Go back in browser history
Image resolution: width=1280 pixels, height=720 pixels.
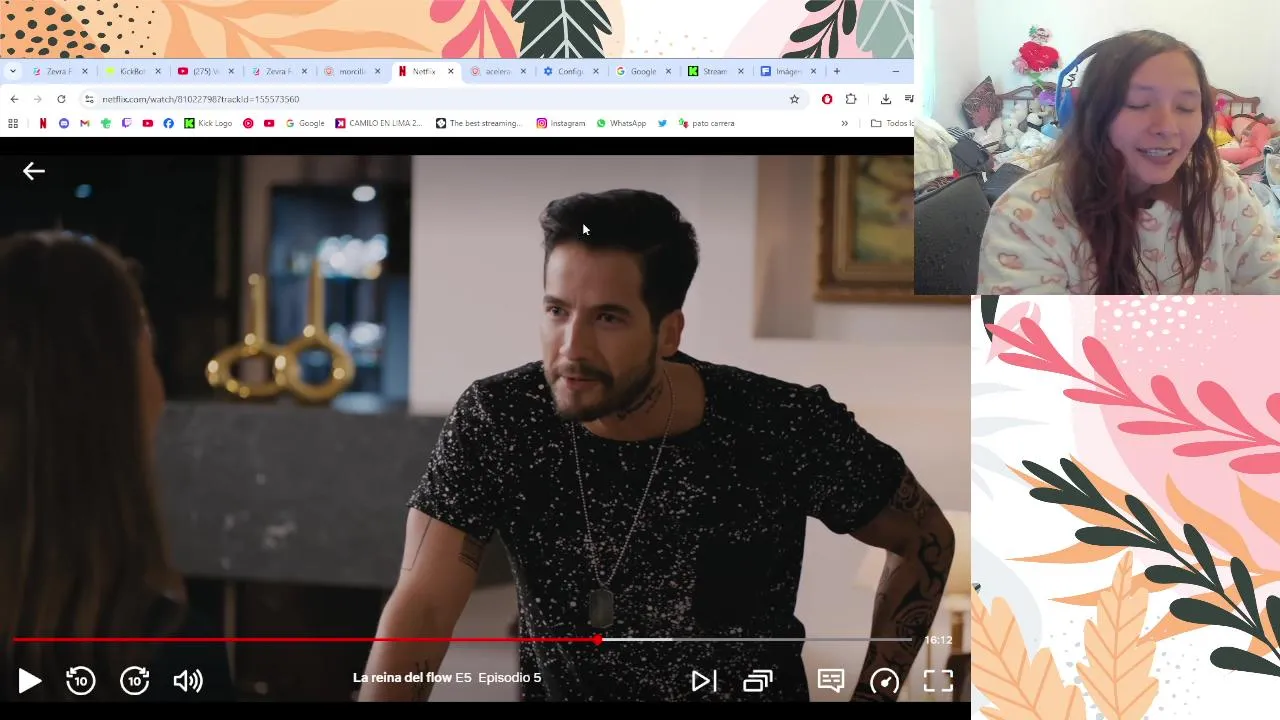coord(14,99)
